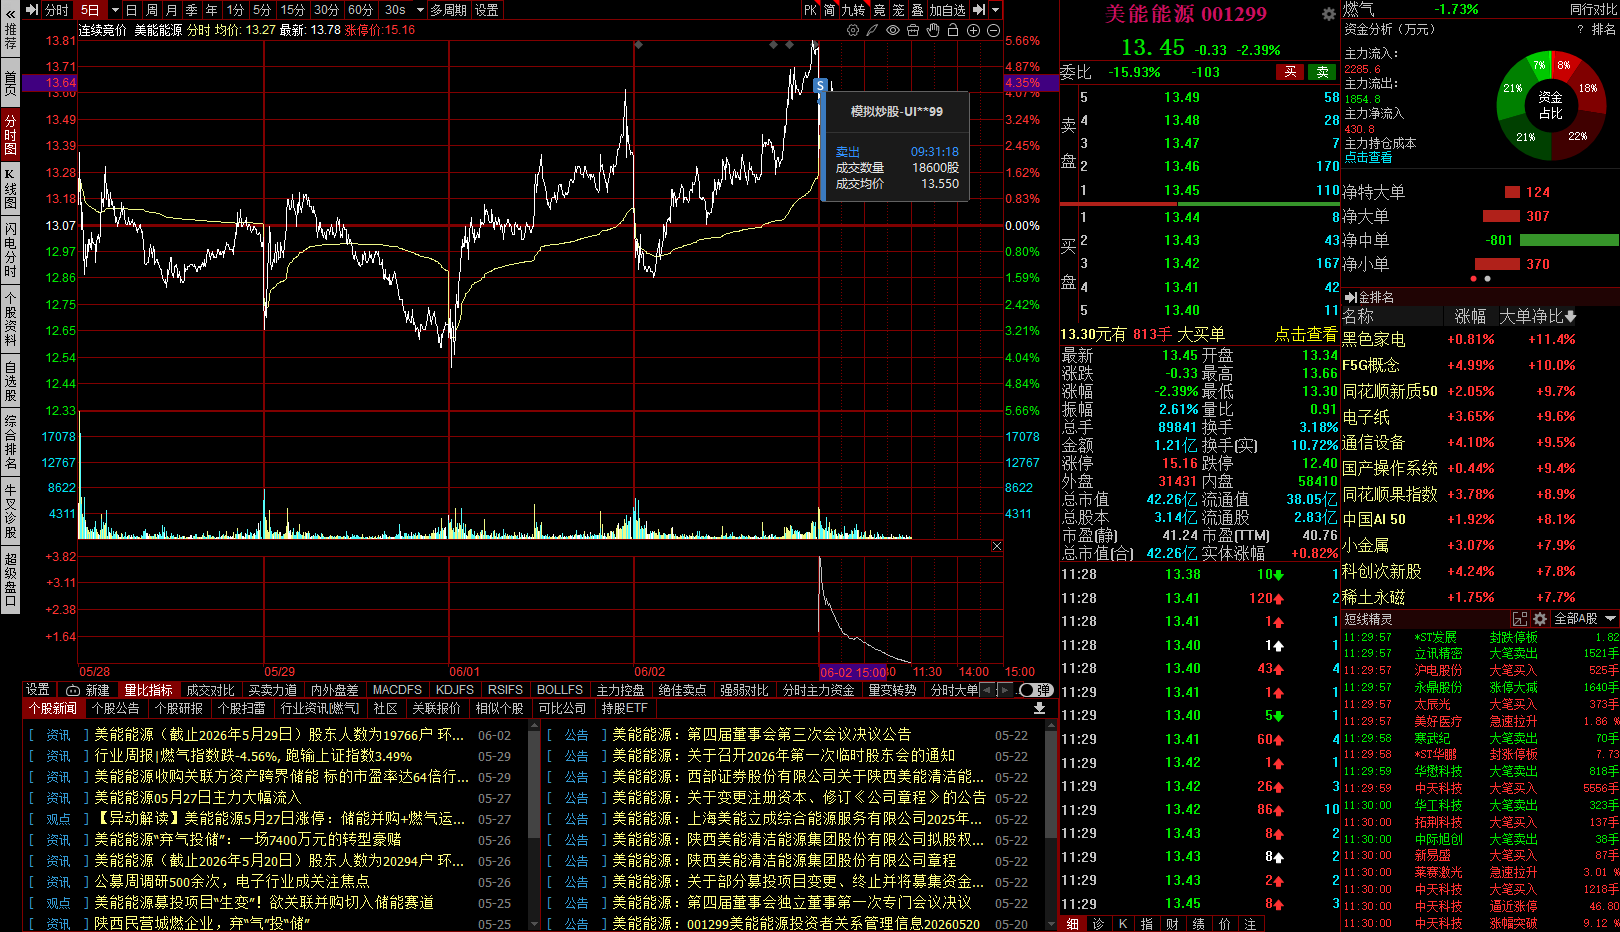Select the first red pagination dot
1620x932 pixels.
coord(1474,279)
